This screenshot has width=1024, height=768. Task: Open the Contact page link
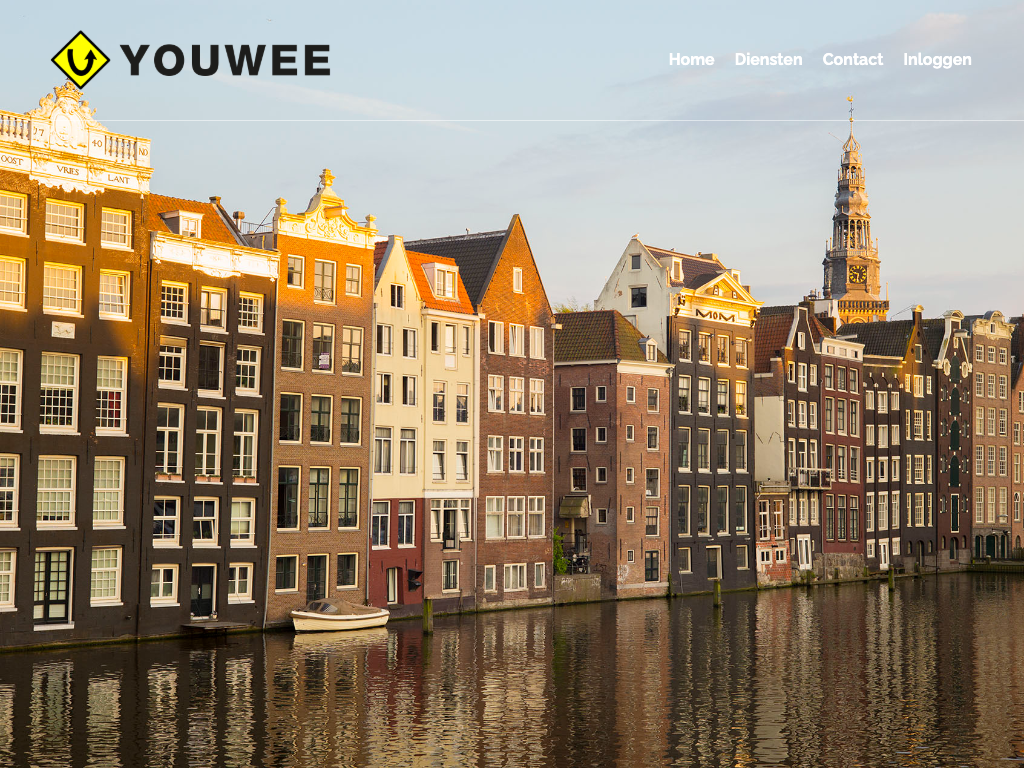[x=852, y=59]
